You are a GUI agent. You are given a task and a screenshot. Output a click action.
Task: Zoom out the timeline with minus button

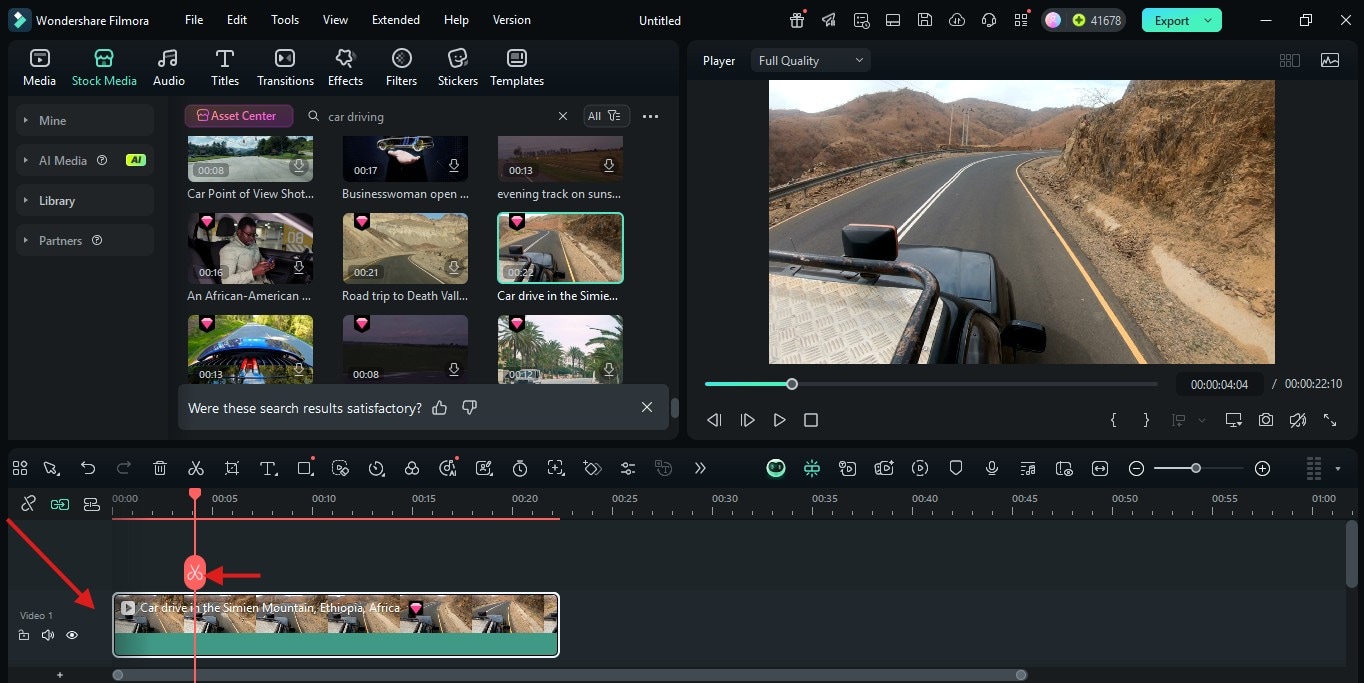[1136, 468]
